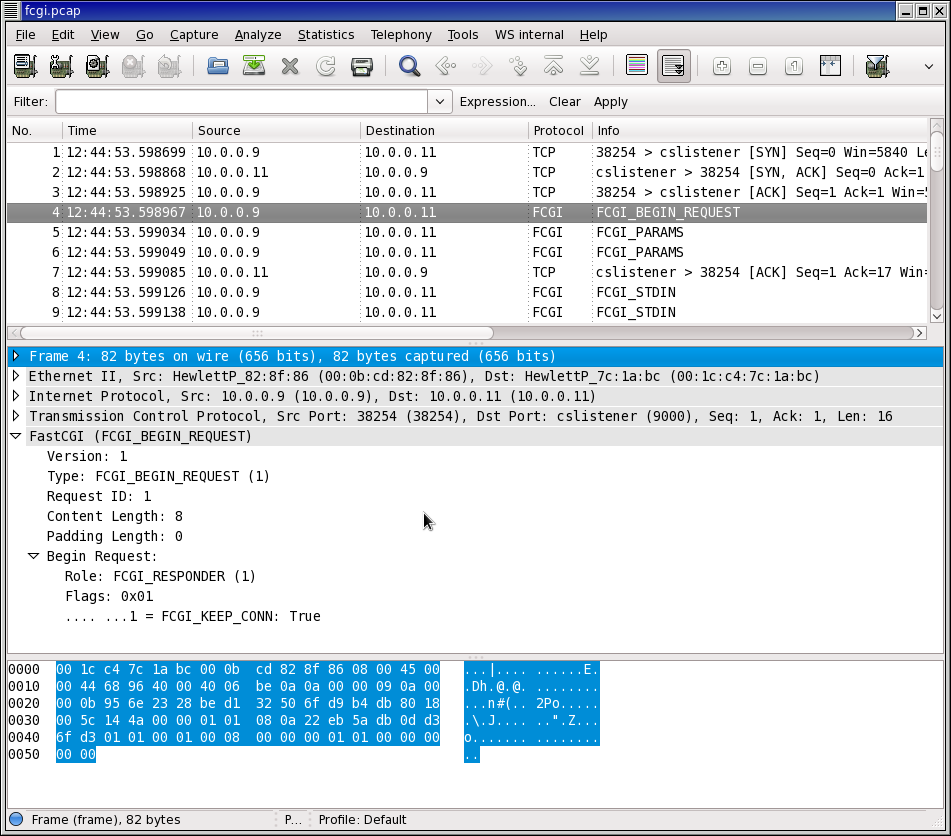951x836 pixels.
Task: Jump to last packet icon
Action: 589,66
